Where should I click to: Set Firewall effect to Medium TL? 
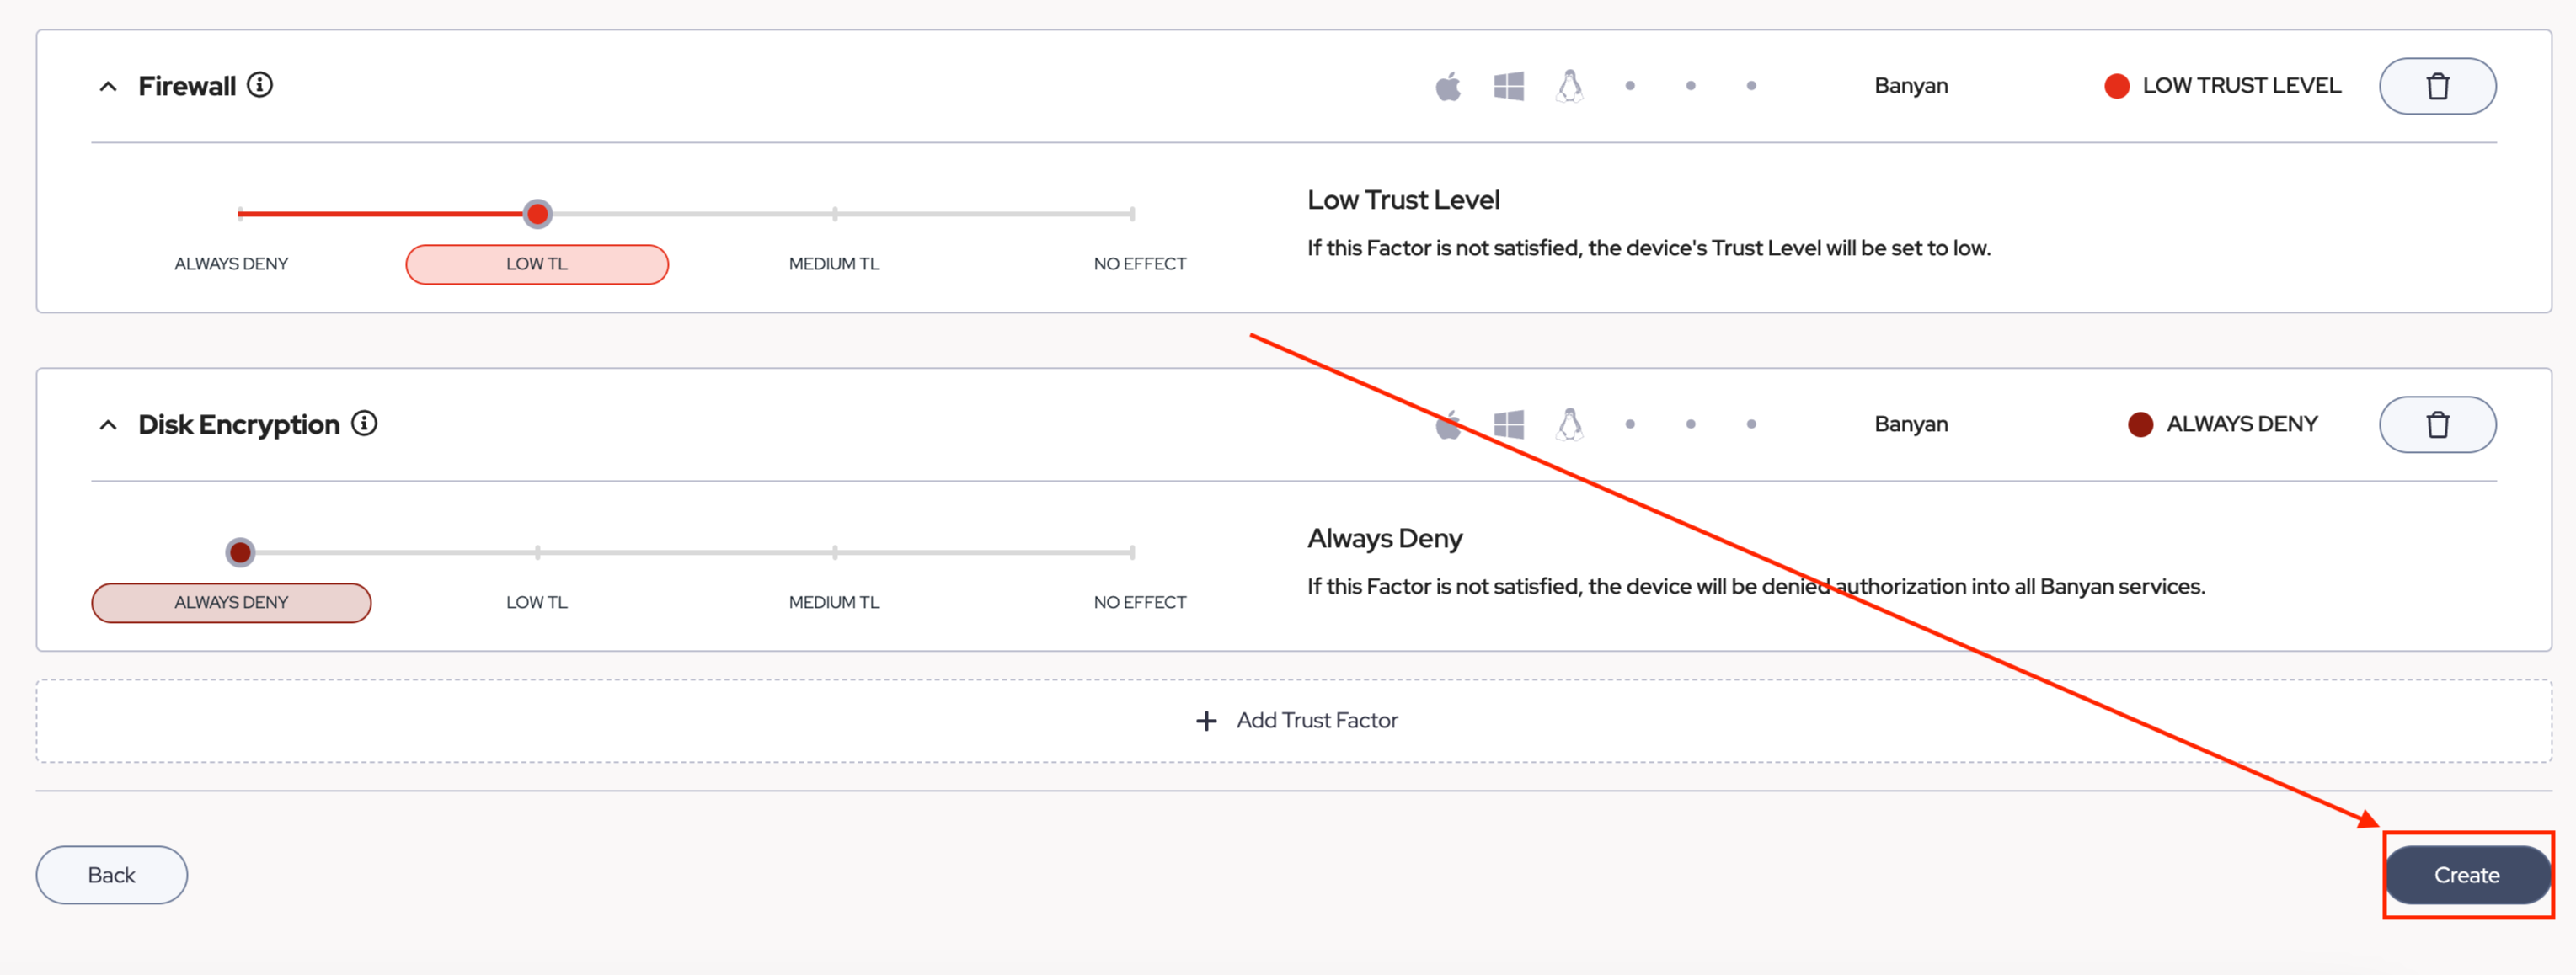[x=834, y=264]
